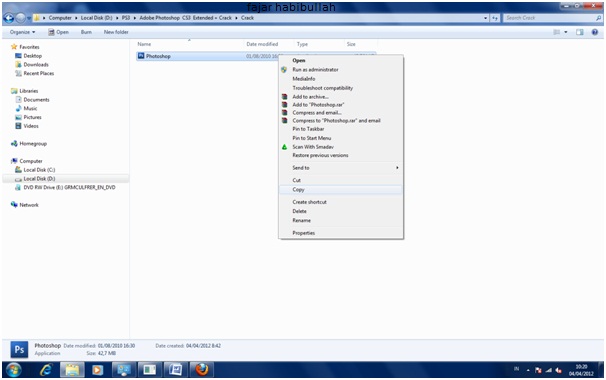Open the view options dropdown arrow
The width and height of the screenshot is (606, 380).
[x=566, y=32]
